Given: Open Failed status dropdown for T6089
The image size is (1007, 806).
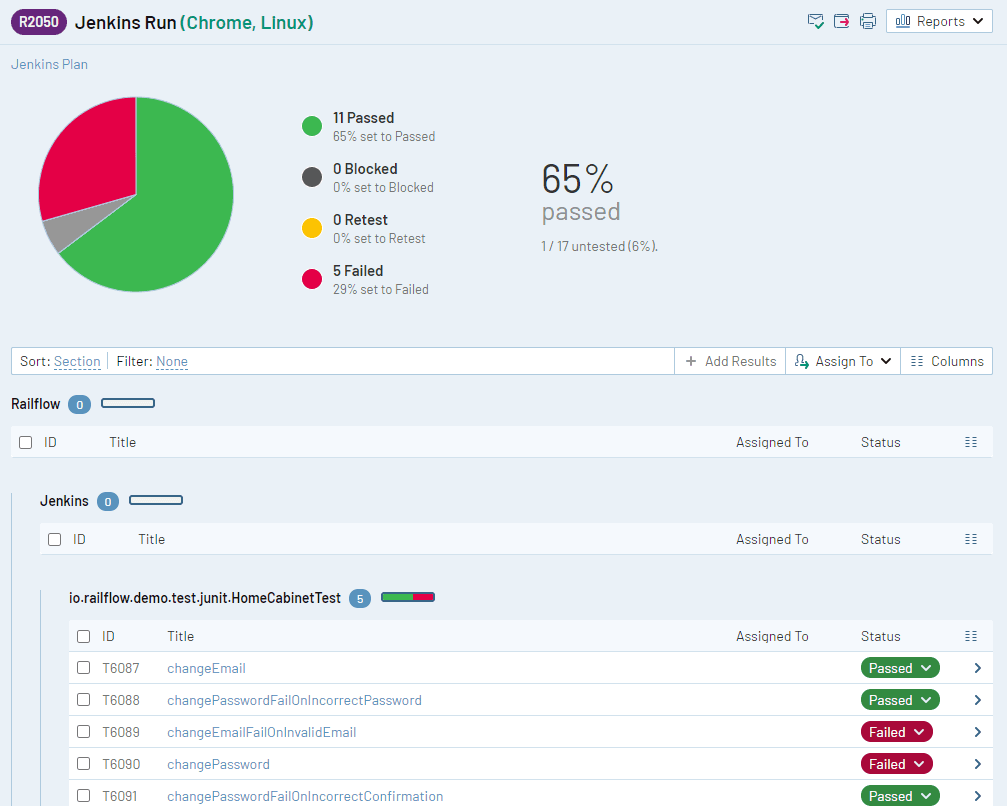Looking at the screenshot, I should coord(897,732).
